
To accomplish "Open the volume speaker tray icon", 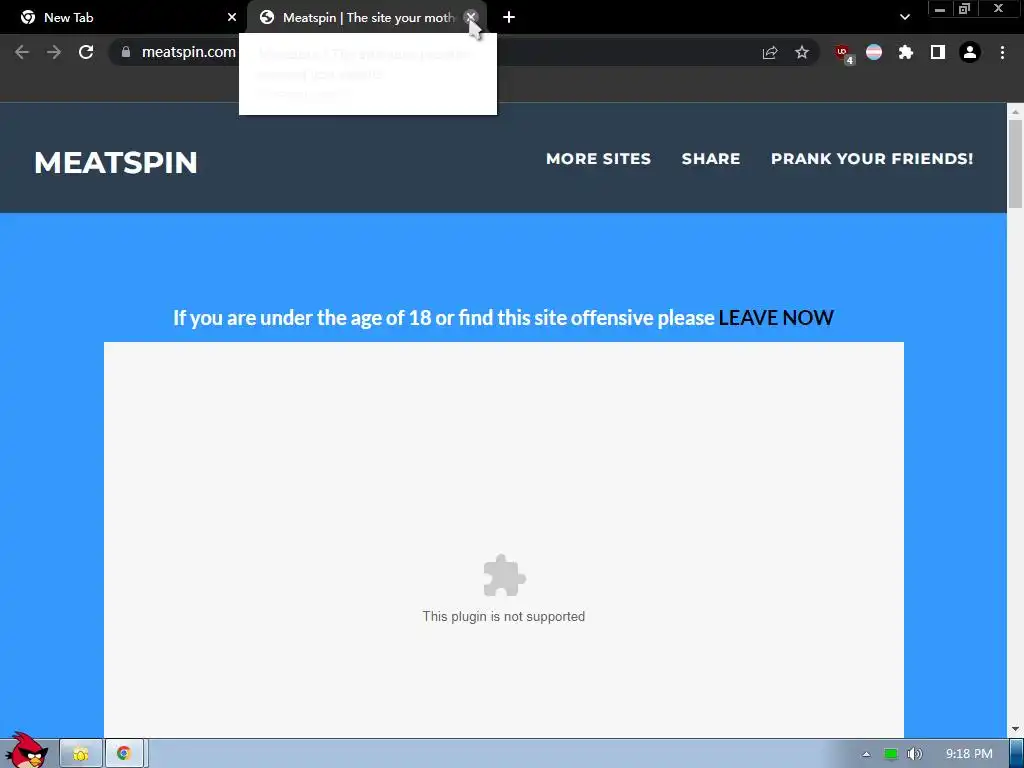I will click(x=914, y=754).
